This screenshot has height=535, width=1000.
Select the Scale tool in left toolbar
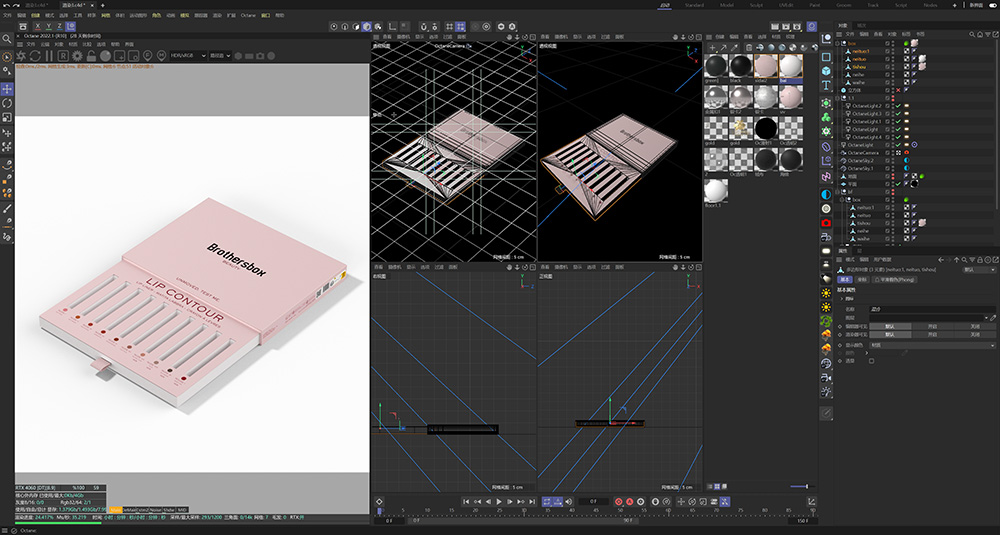[7, 118]
